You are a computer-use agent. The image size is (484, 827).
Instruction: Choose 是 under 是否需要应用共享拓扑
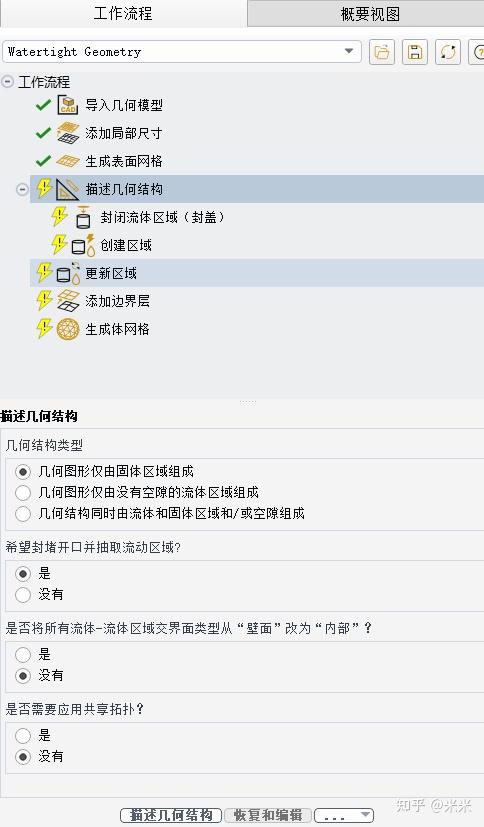[23, 736]
